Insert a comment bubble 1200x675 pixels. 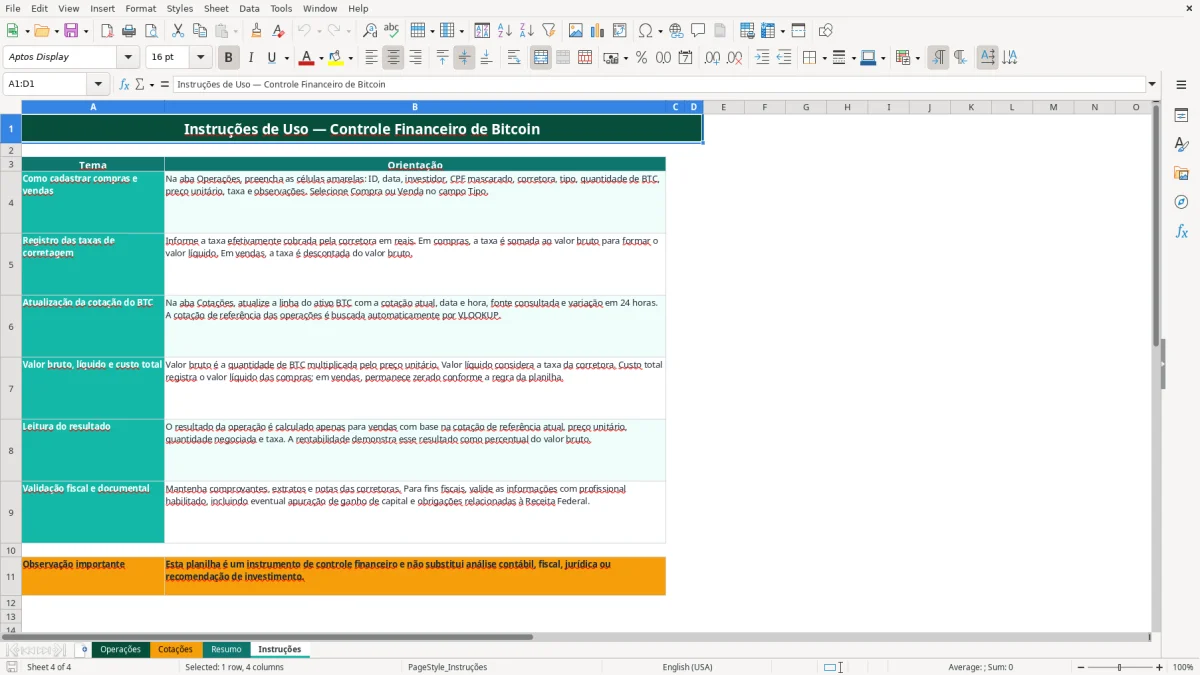click(x=698, y=31)
